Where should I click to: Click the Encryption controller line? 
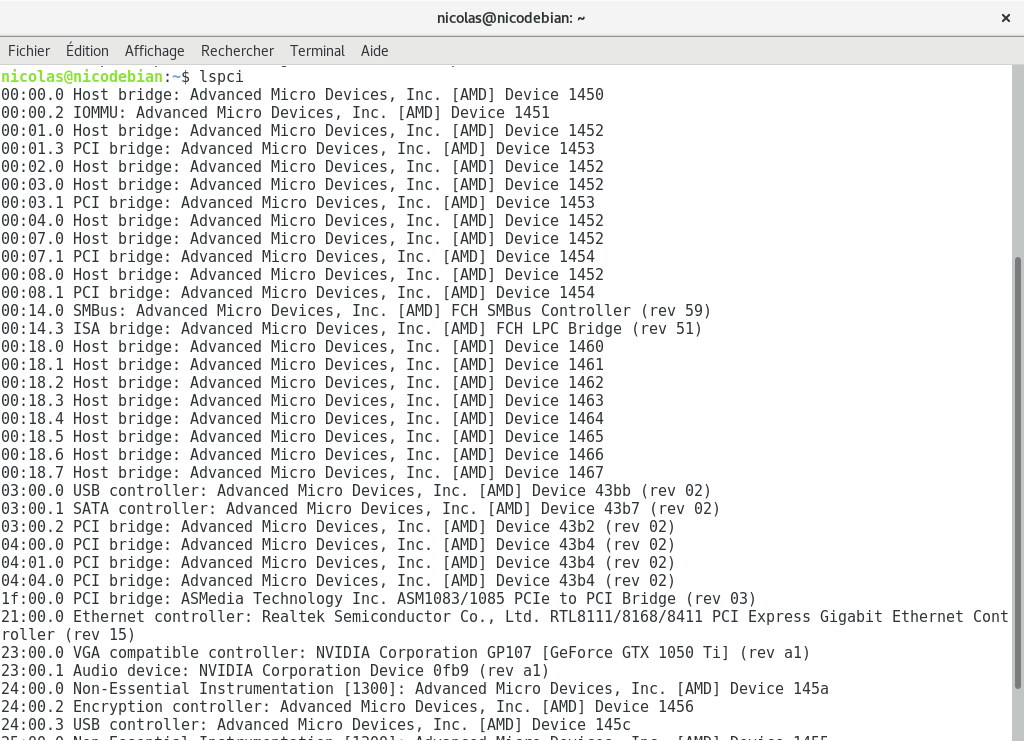347,707
